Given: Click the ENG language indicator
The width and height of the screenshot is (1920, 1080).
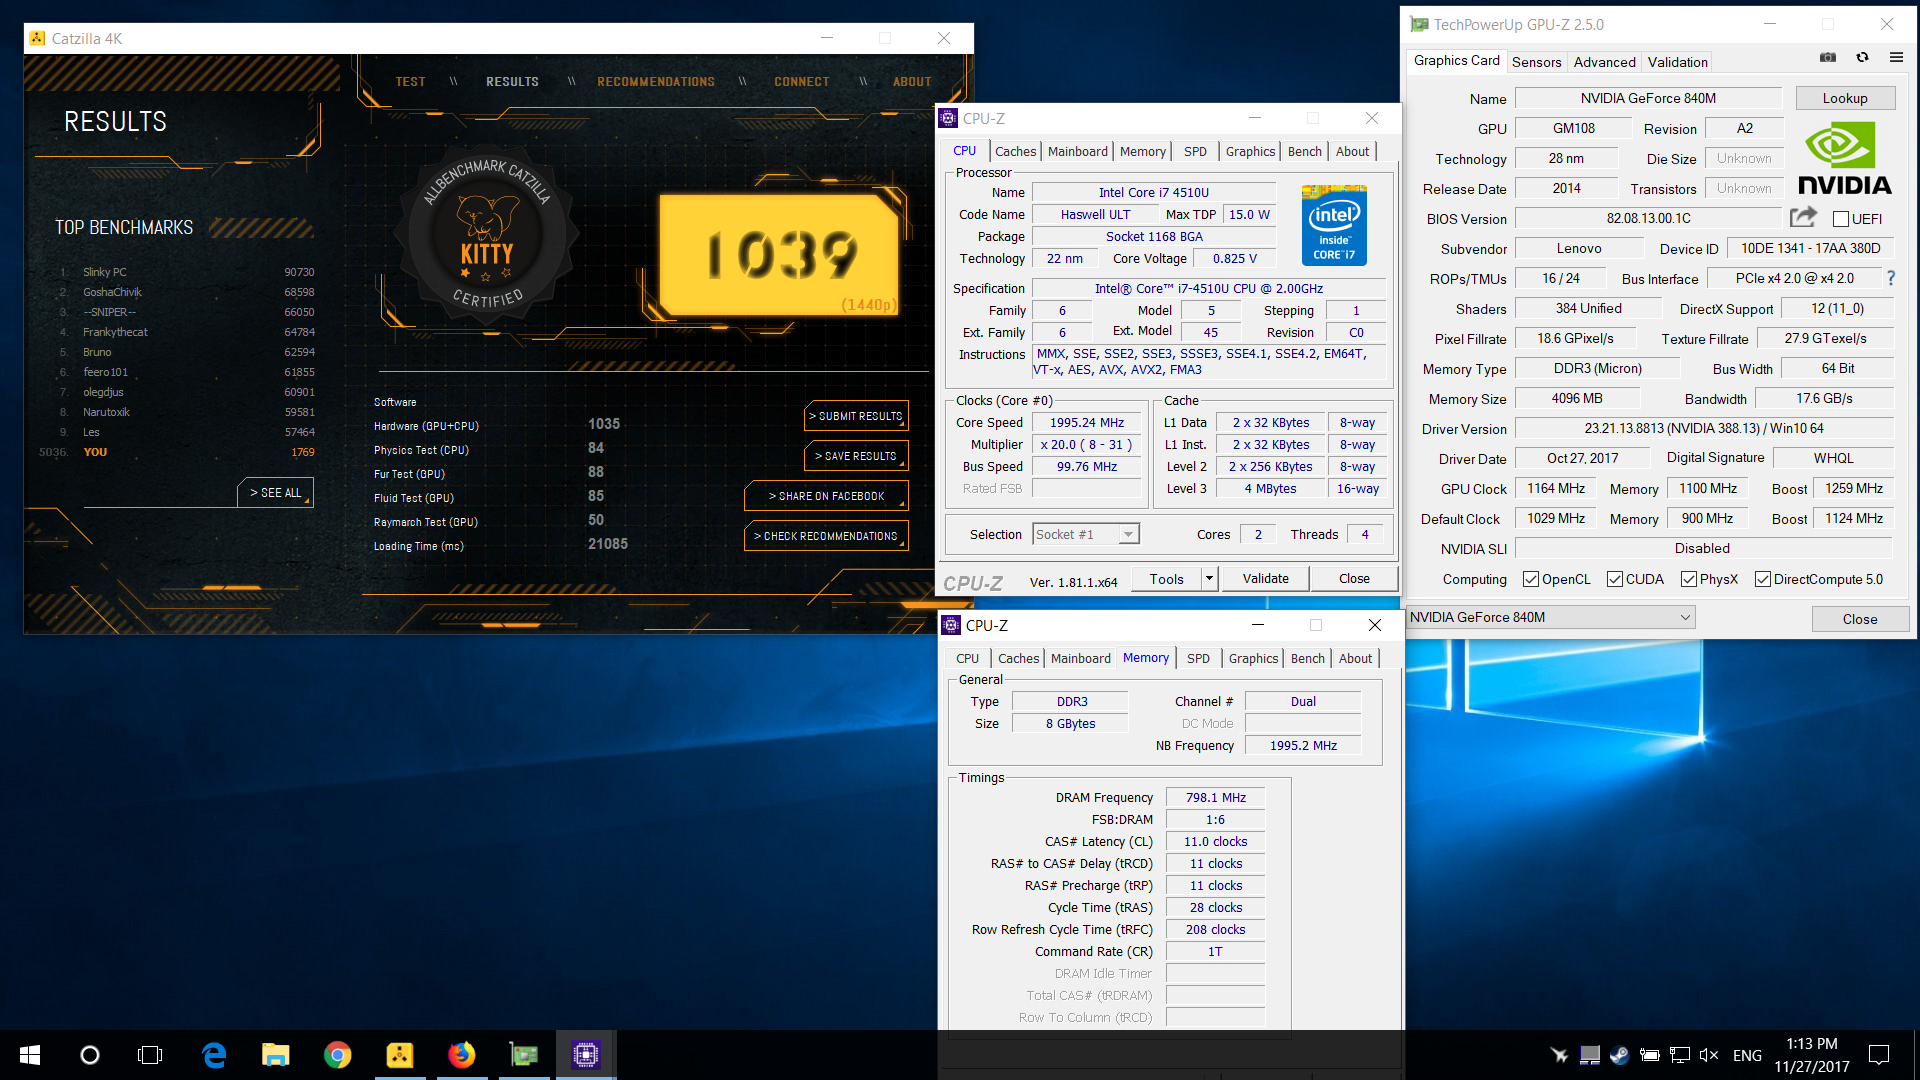Looking at the screenshot, I should coord(1747,1055).
